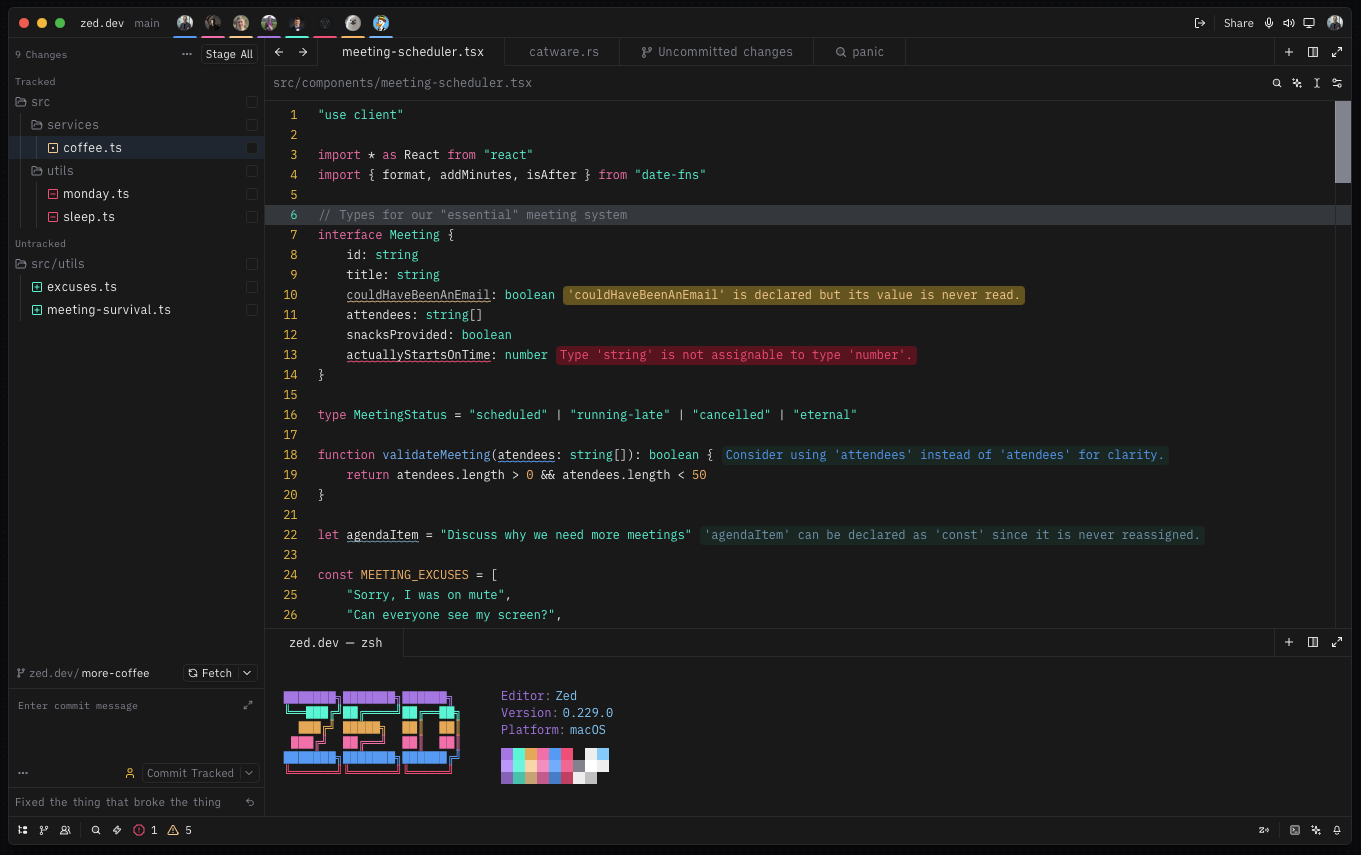Open the project panel from the status bar
Image resolution: width=1361 pixels, height=855 pixels.
point(23,830)
